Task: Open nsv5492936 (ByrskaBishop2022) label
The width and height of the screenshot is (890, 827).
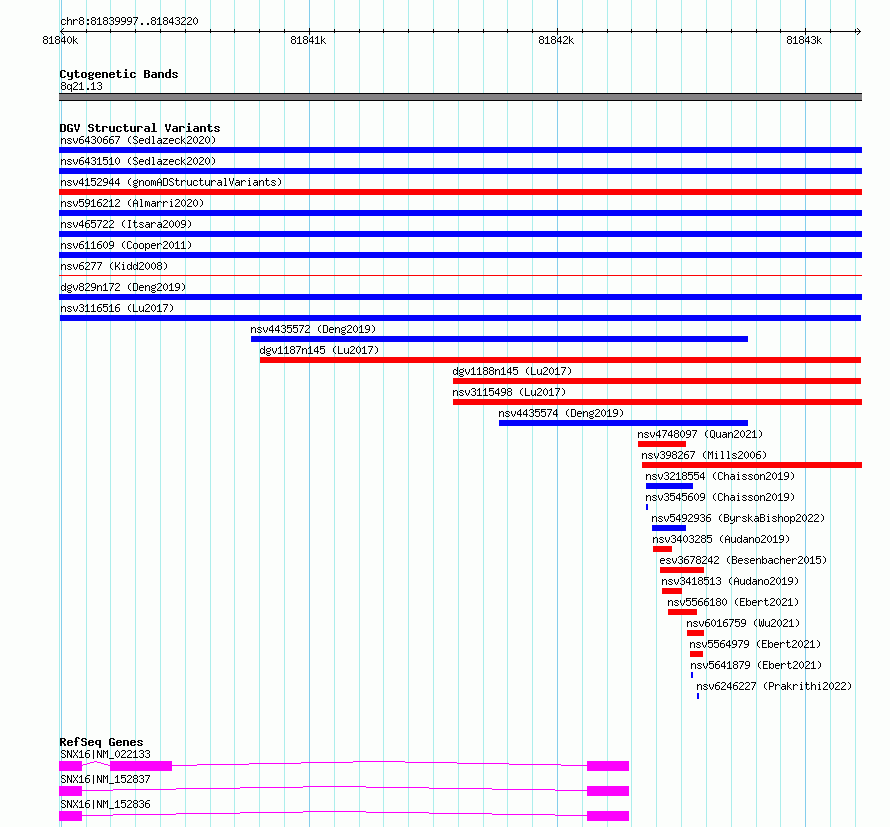Action: pos(738,518)
